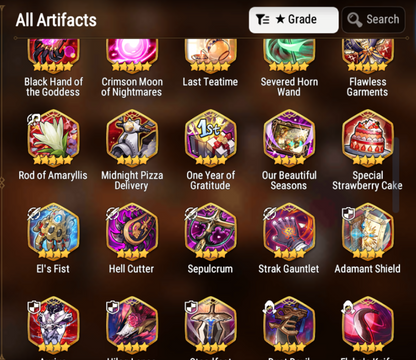416x360 pixels.
Task: Click the Hell Cutter artifact icon
Action: [x=132, y=232]
